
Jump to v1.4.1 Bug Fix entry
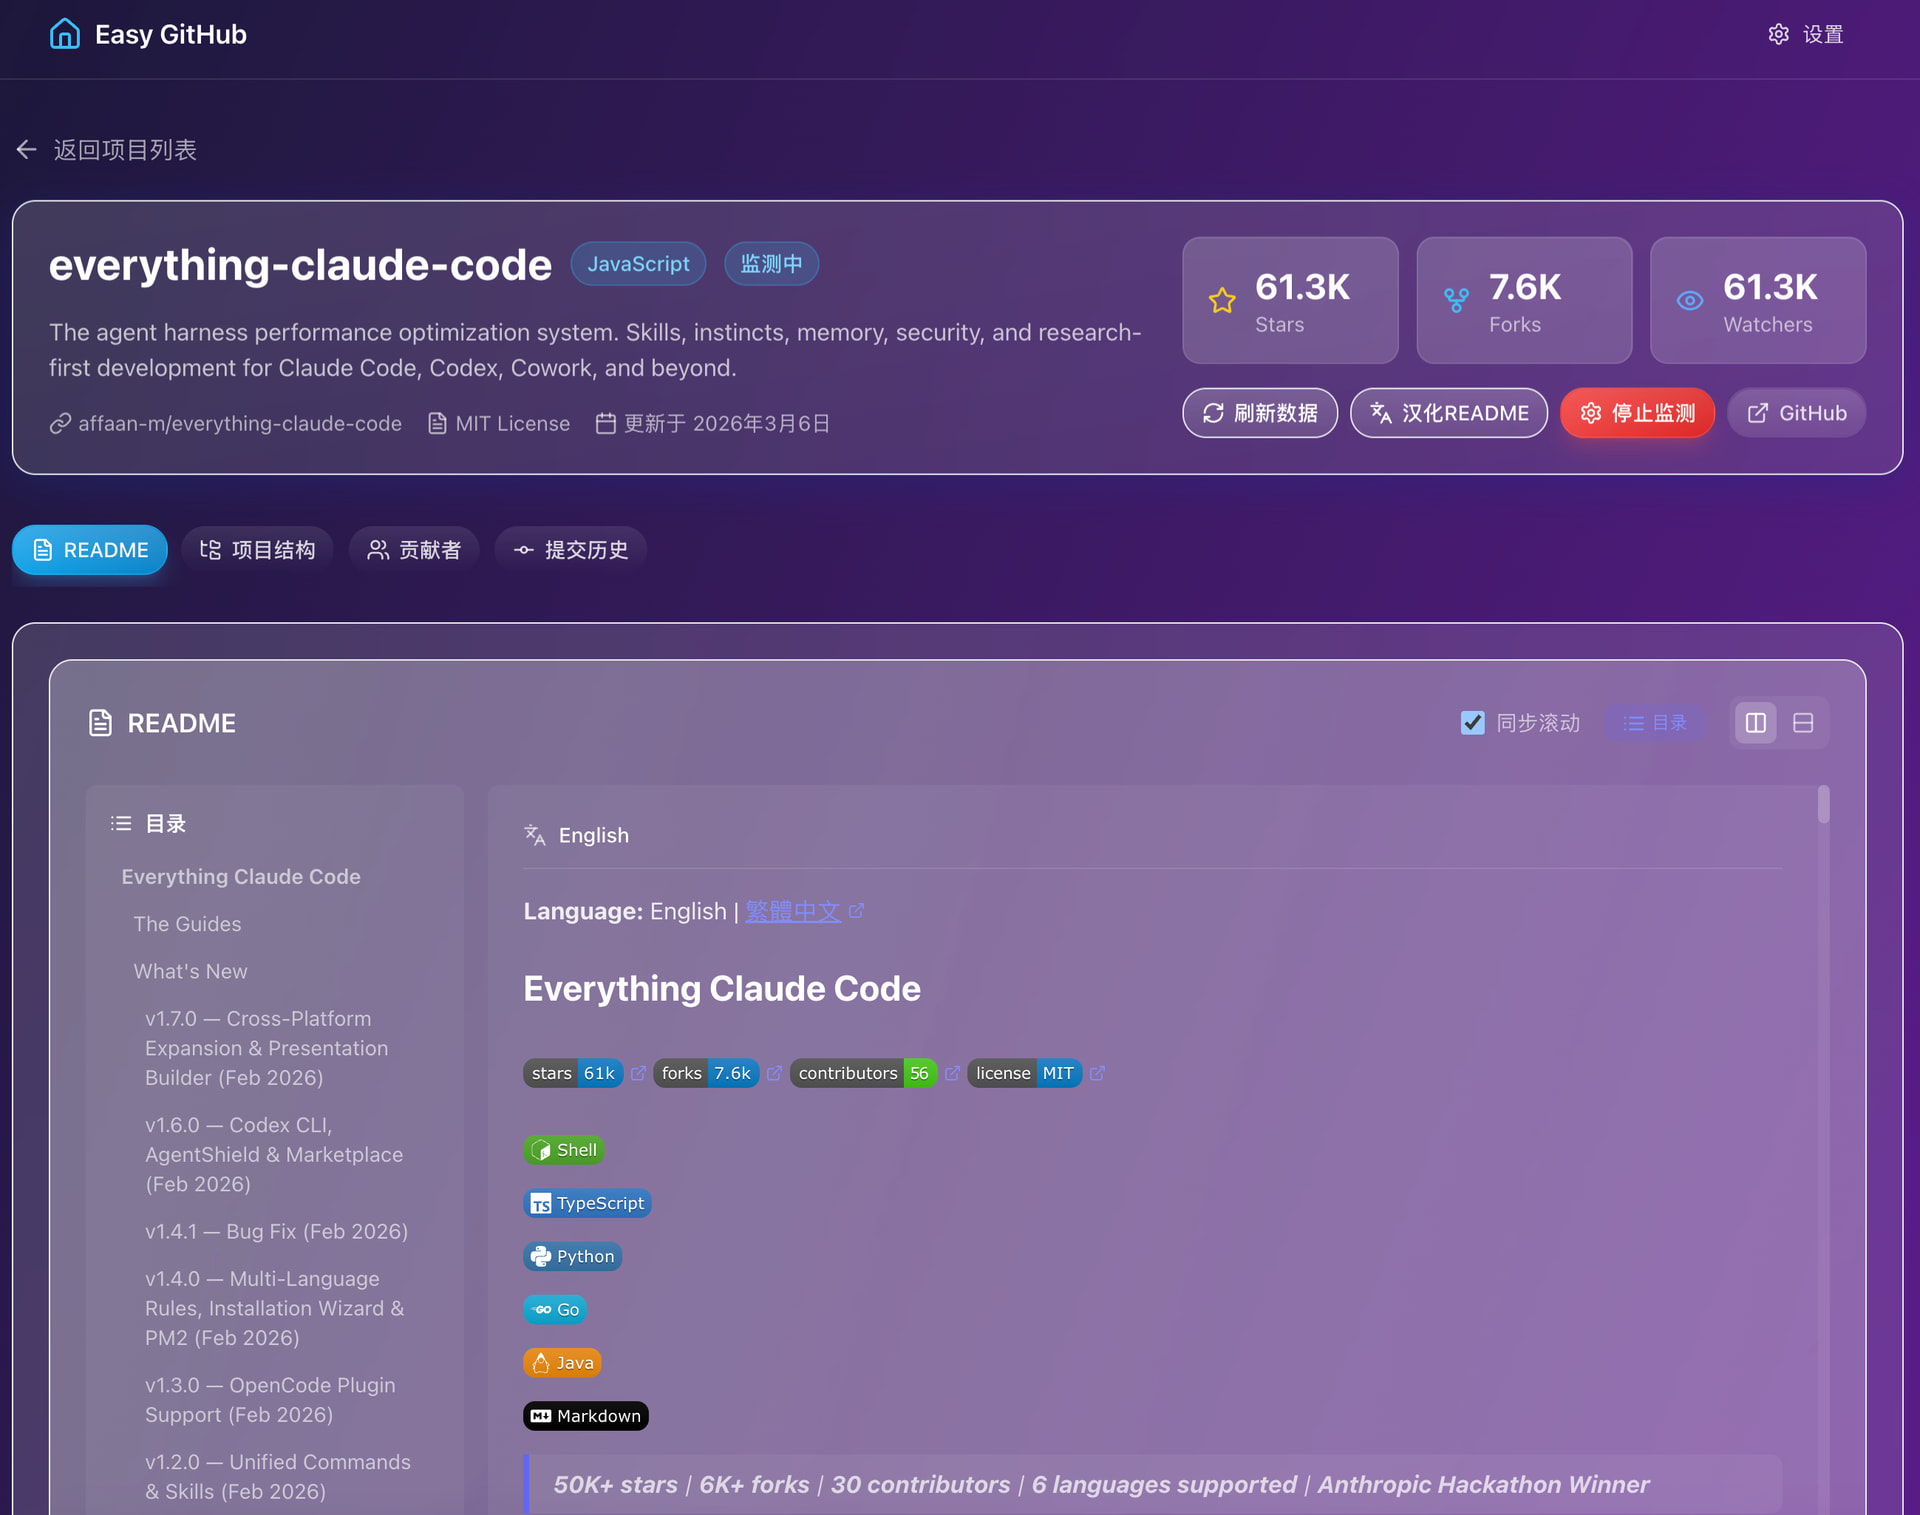click(276, 1231)
